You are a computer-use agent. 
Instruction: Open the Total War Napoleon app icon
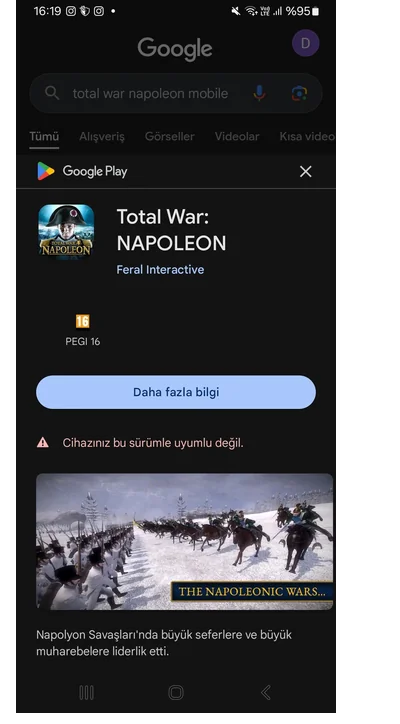66,232
